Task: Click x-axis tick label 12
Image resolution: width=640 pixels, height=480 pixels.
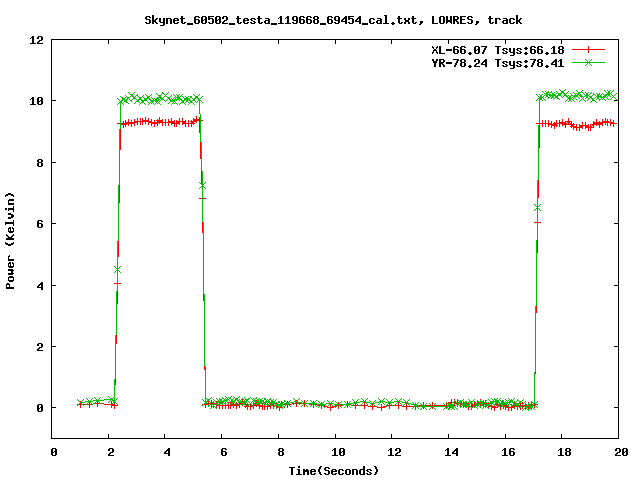Action: [394, 452]
